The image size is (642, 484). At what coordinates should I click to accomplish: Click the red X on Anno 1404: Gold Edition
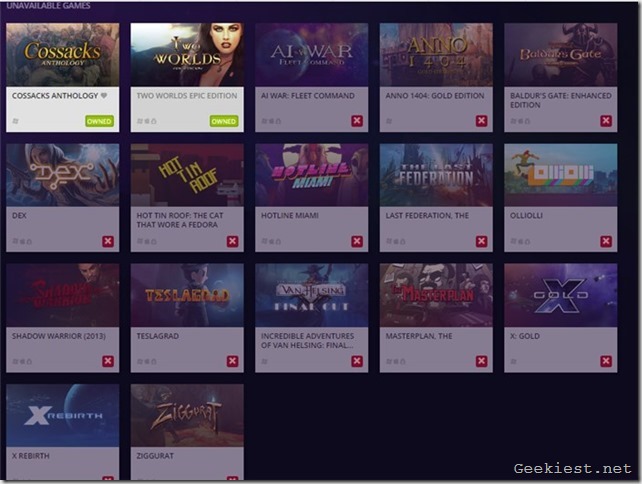point(481,121)
